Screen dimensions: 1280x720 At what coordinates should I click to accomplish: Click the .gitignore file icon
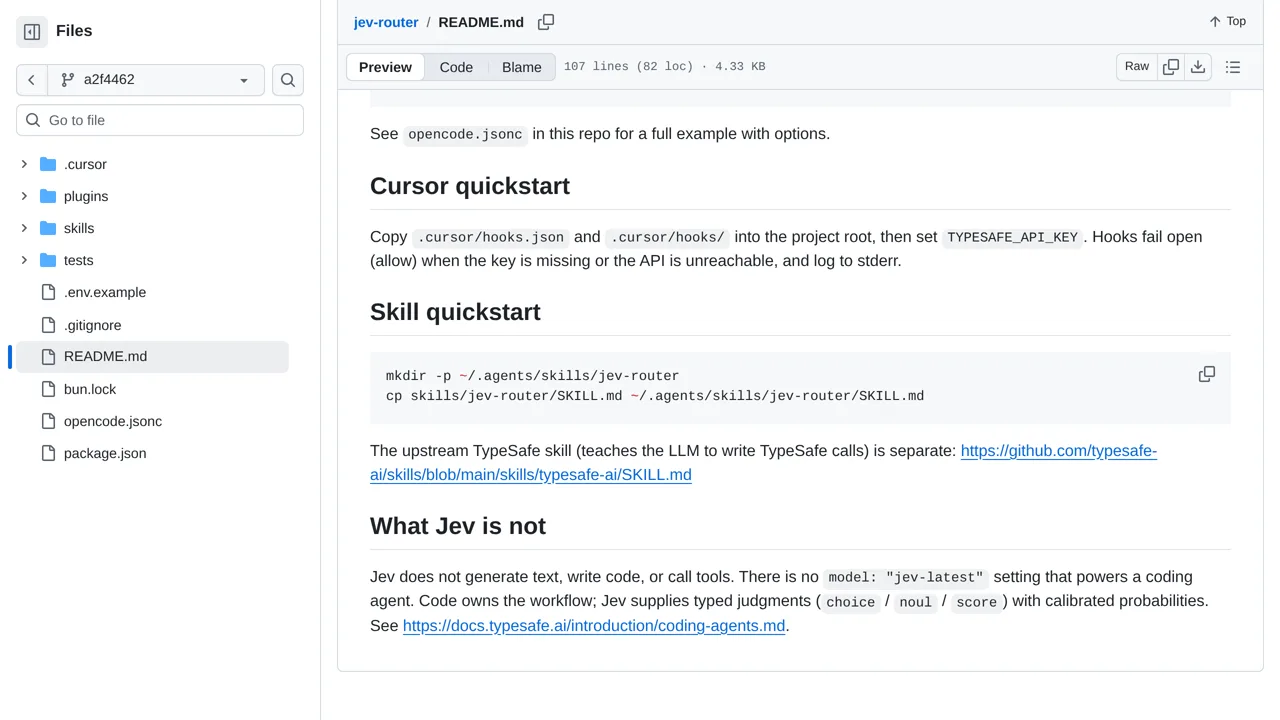point(48,325)
